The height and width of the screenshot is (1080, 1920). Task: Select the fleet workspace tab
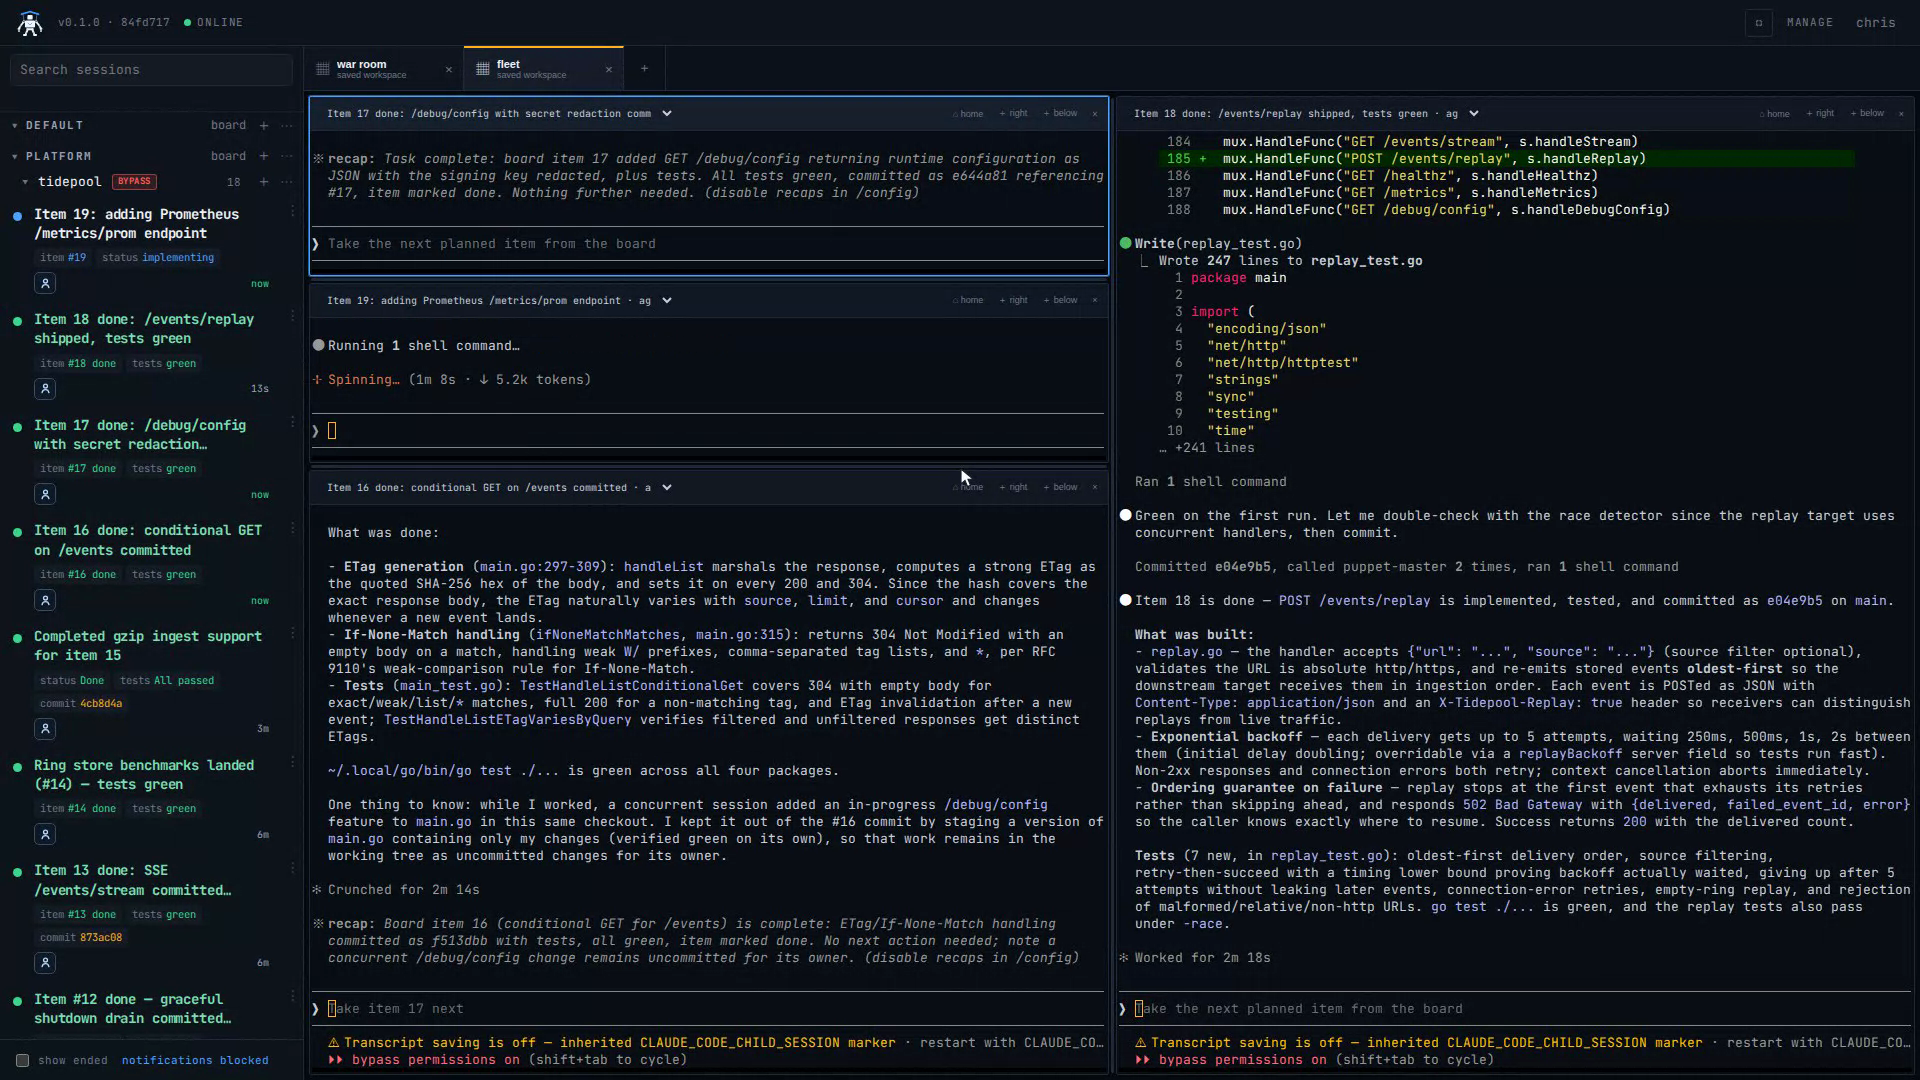(x=543, y=69)
